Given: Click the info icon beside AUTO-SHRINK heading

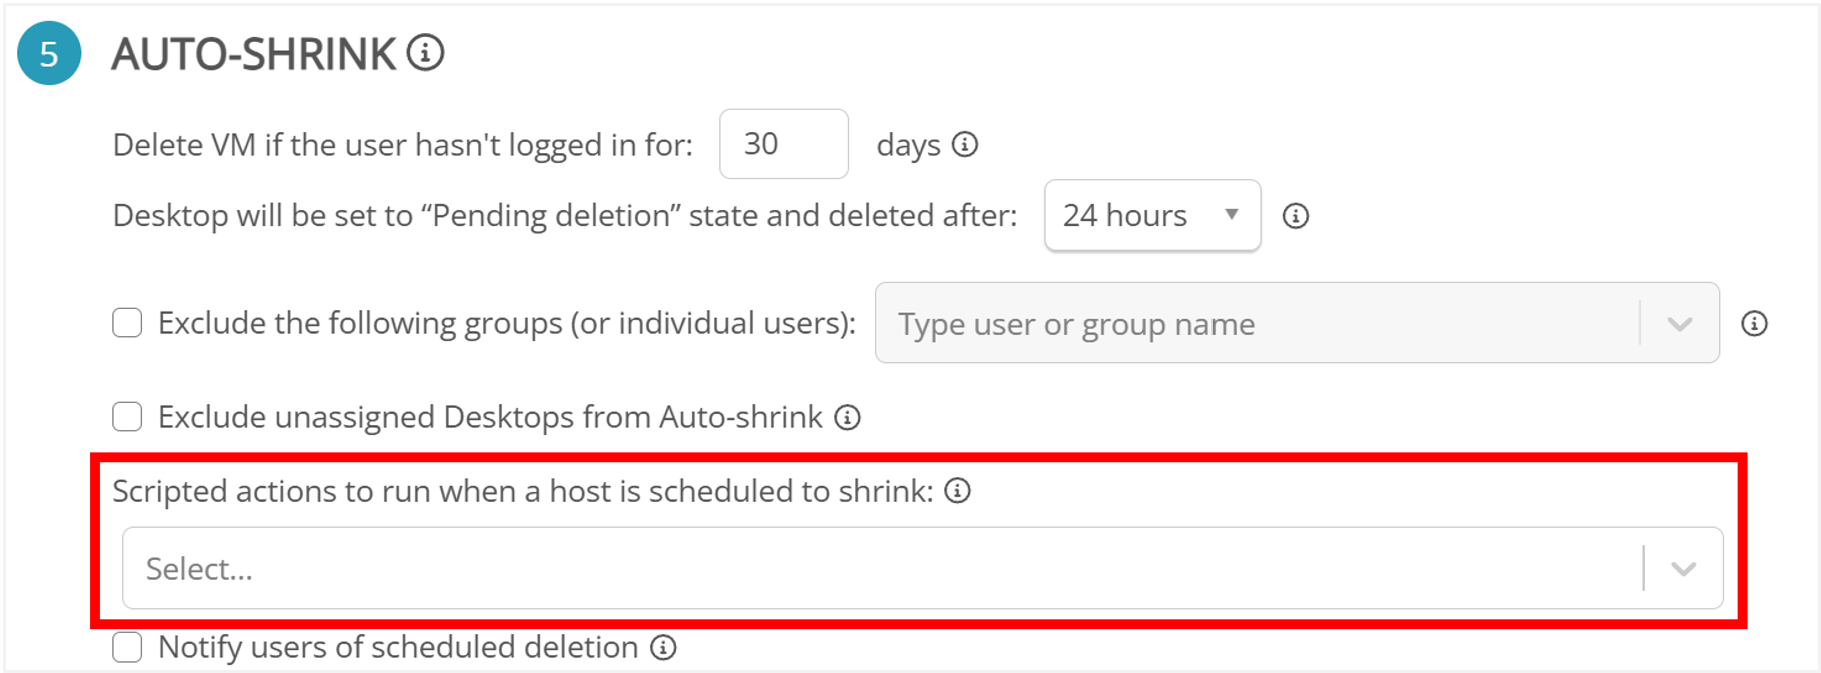Looking at the screenshot, I should [425, 52].
